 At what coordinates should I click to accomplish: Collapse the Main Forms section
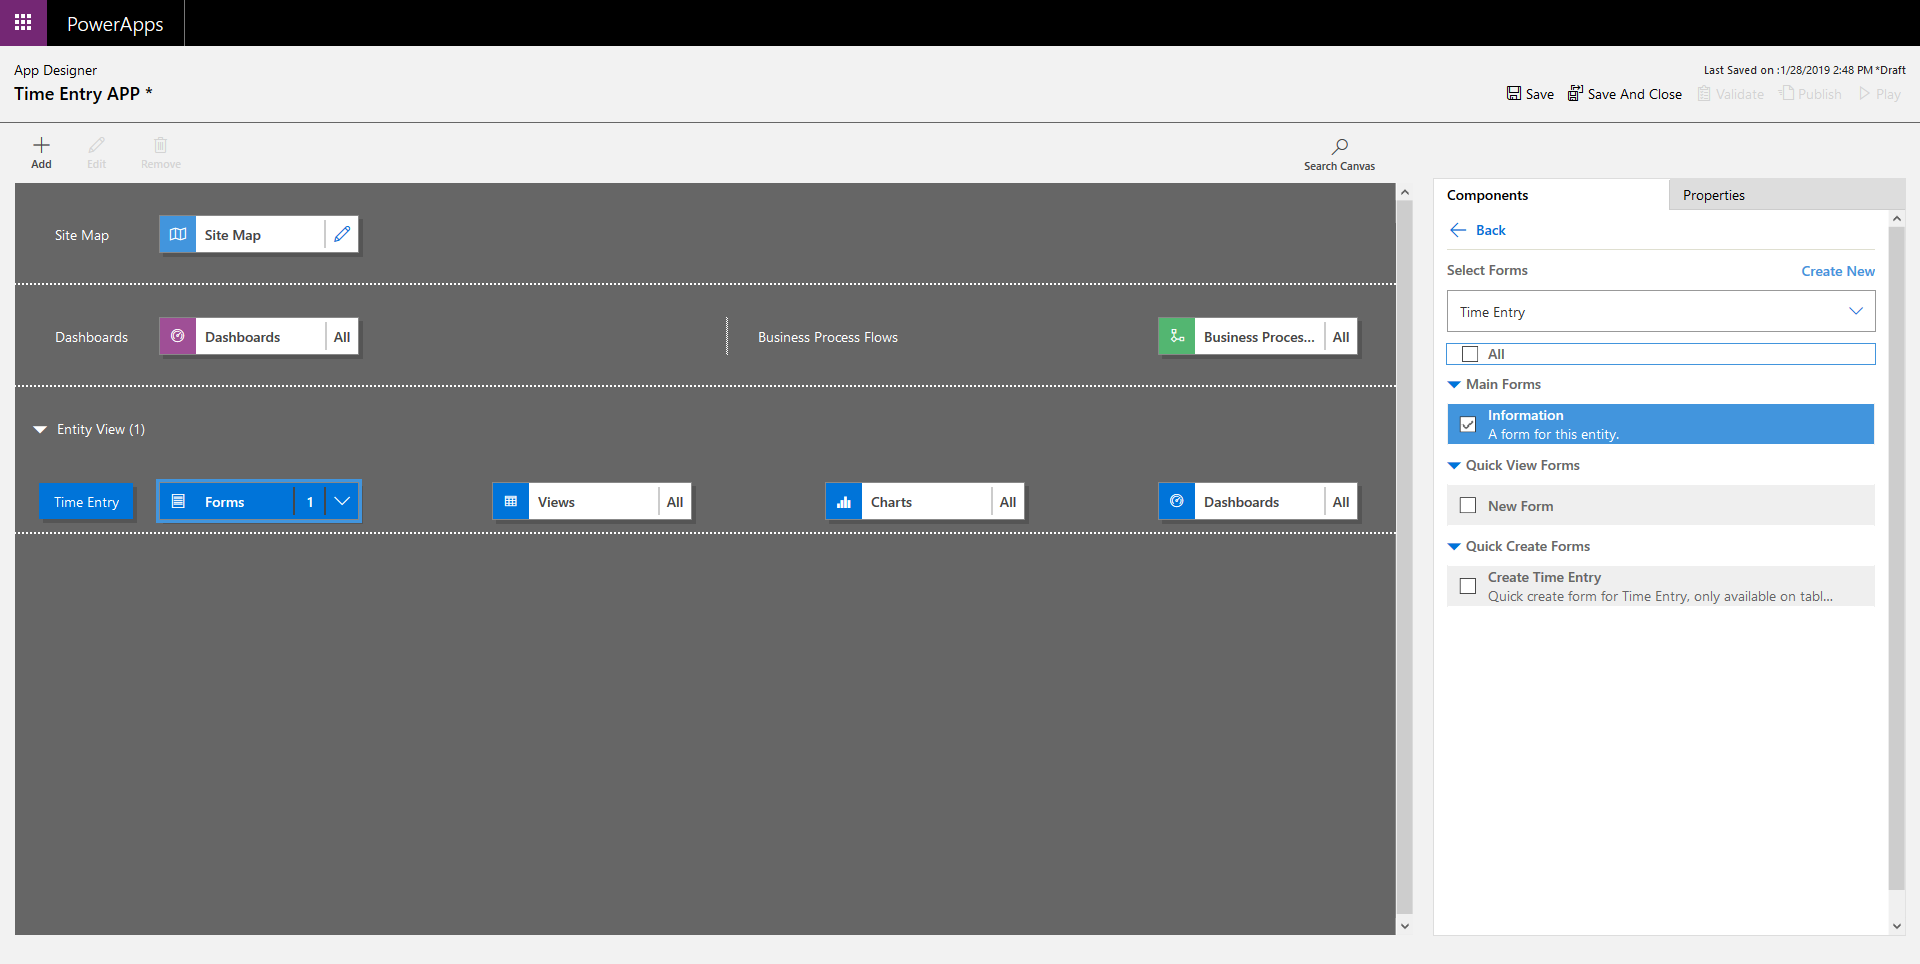tap(1454, 385)
